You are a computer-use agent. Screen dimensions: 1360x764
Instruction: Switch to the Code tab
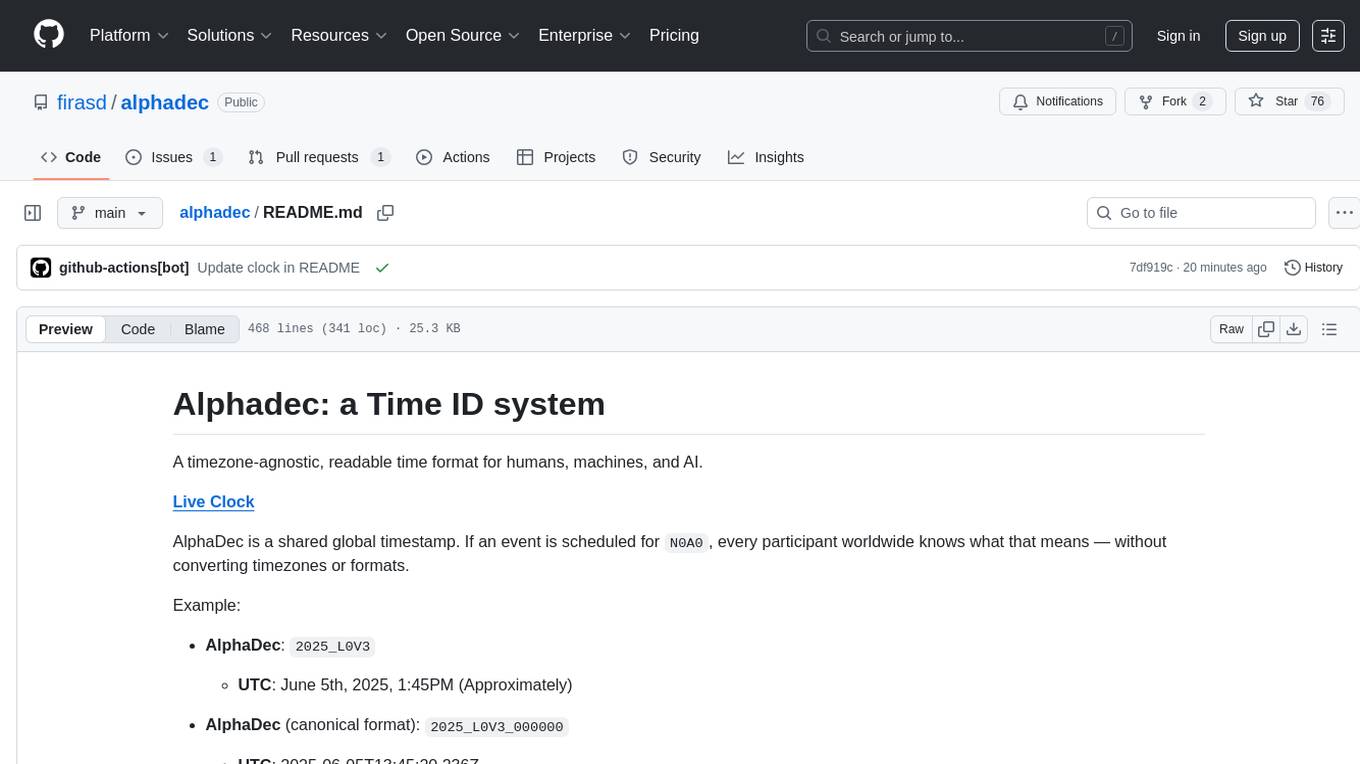(x=71, y=157)
